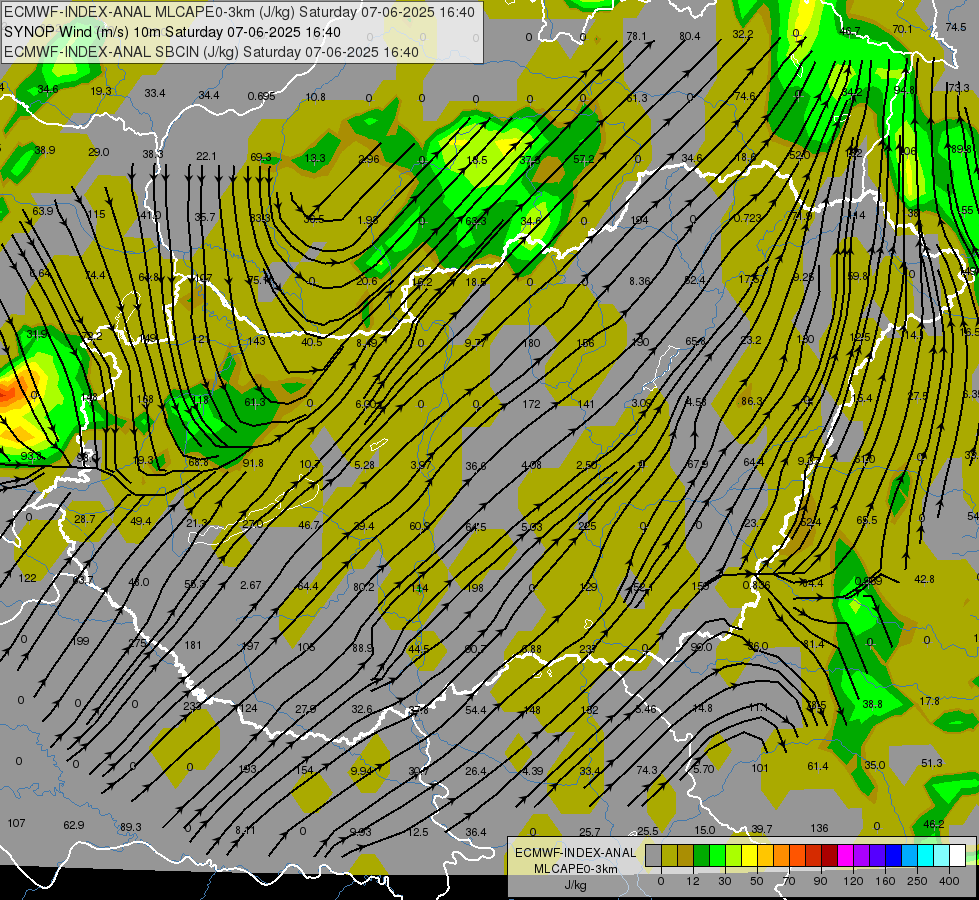This screenshot has width=979, height=900.
Task: Select the red-orange legend swatch at value 70
Action: coord(797,855)
